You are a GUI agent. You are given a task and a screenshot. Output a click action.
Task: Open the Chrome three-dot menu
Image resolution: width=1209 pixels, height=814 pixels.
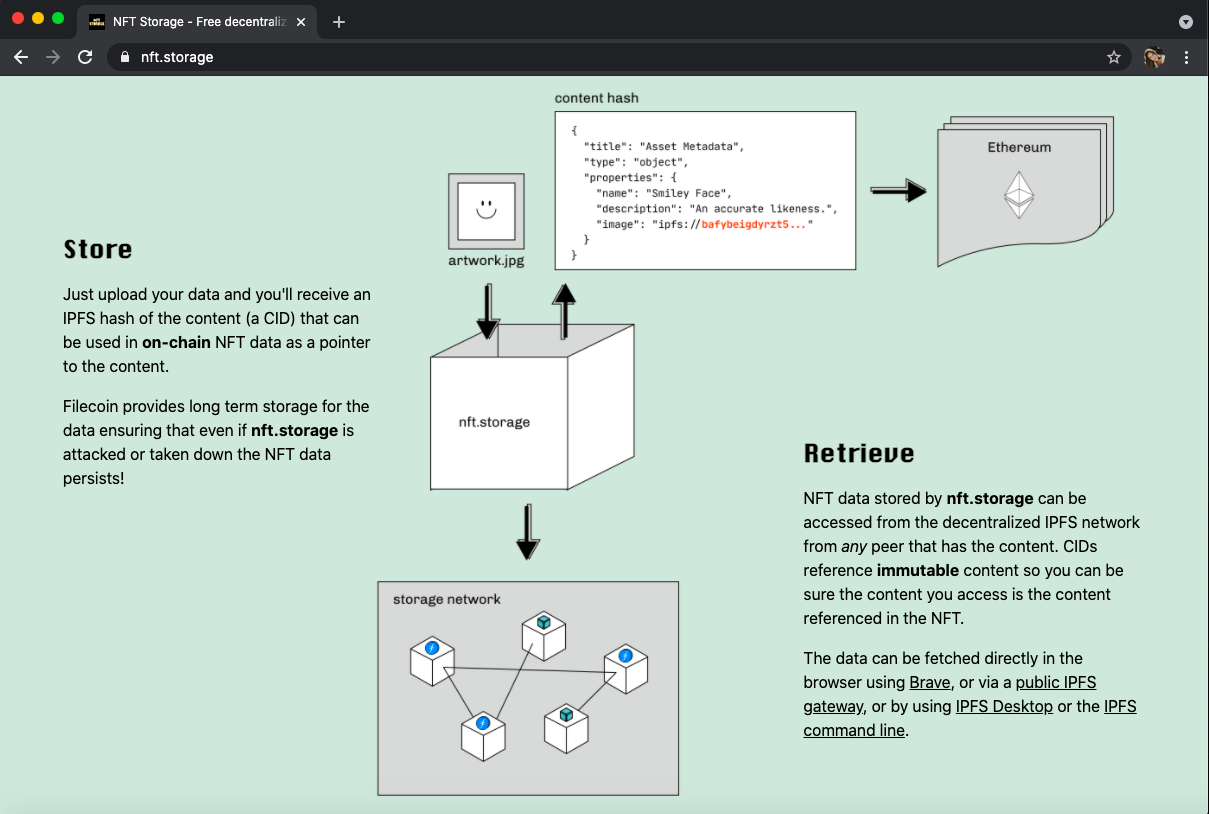[x=1187, y=57]
